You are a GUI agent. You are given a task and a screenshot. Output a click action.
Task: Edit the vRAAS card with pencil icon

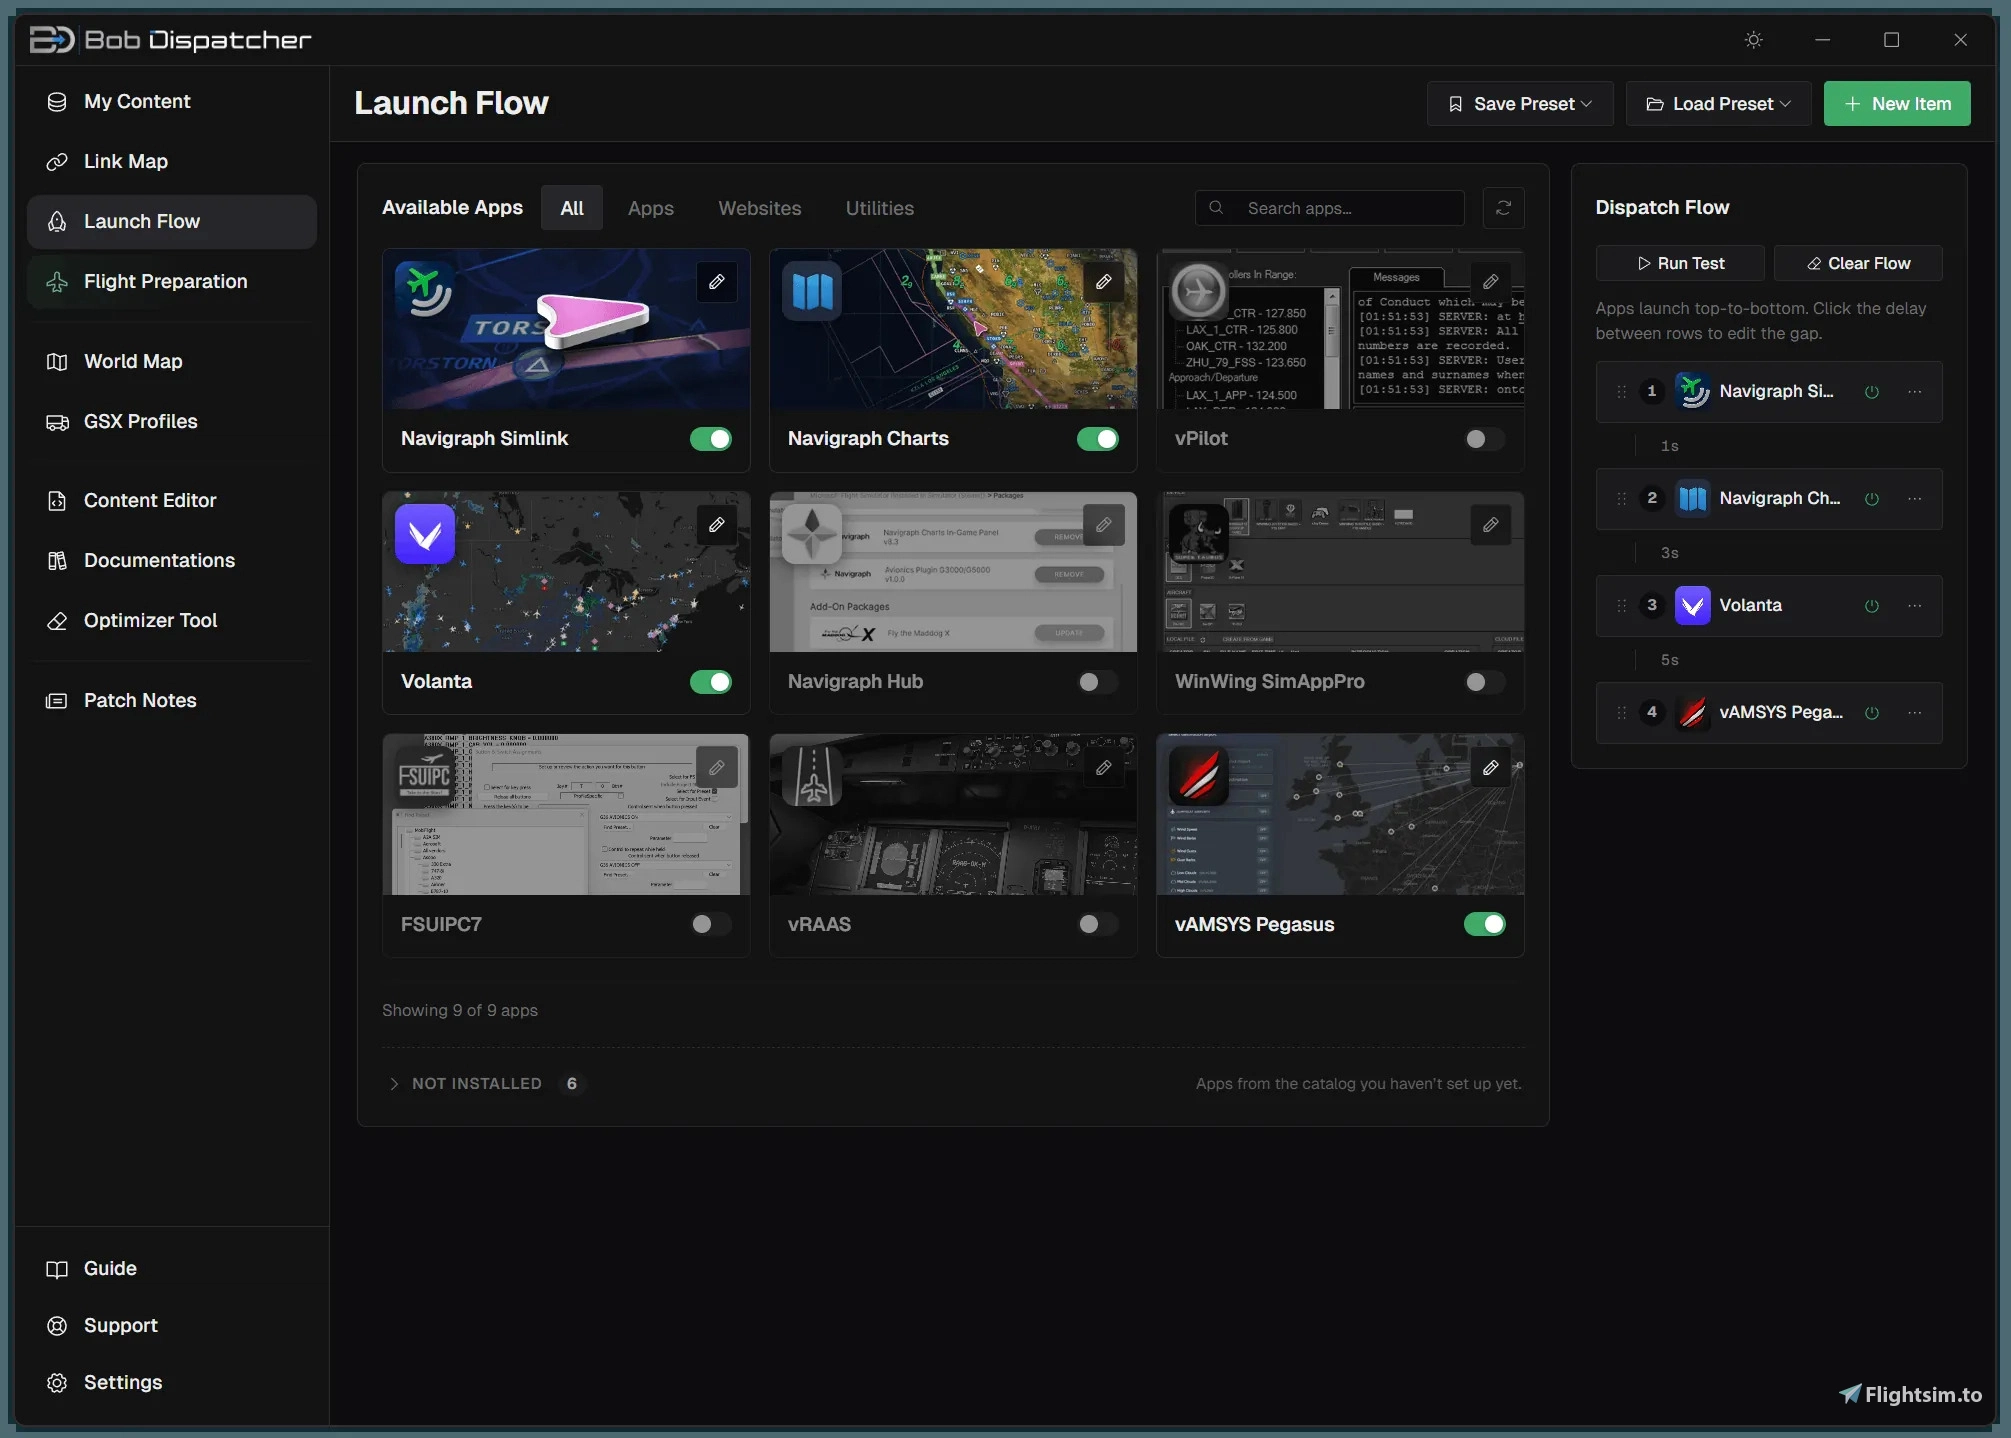(1104, 768)
